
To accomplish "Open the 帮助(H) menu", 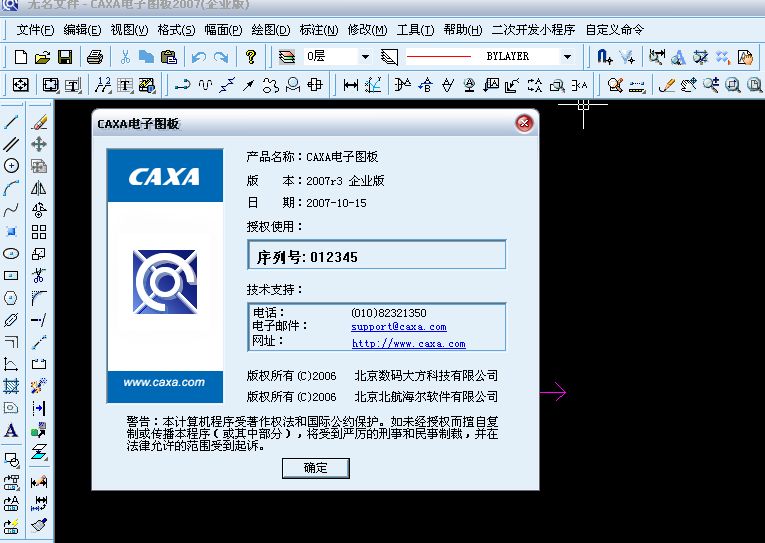I will point(463,30).
